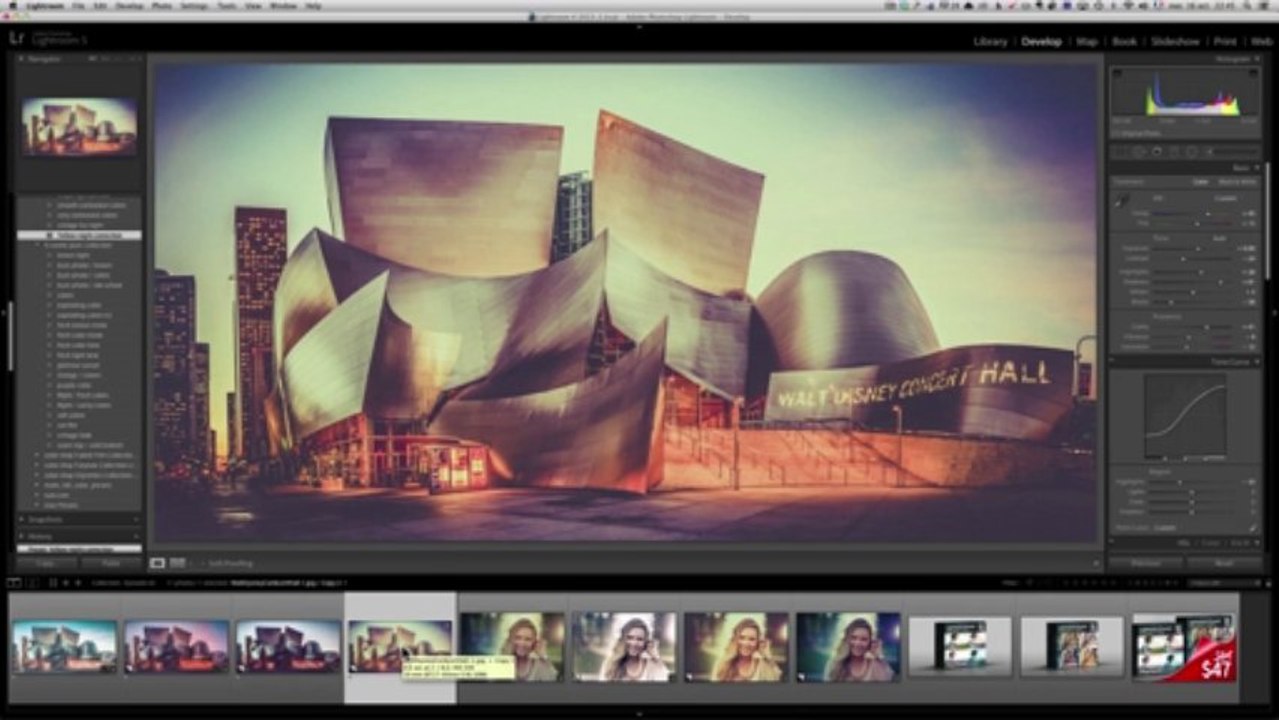Go back with filmstrip left arrow

[65, 582]
